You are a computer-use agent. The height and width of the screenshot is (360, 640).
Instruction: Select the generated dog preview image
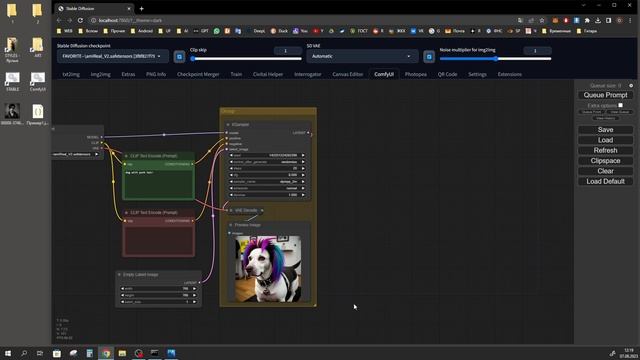(268, 269)
